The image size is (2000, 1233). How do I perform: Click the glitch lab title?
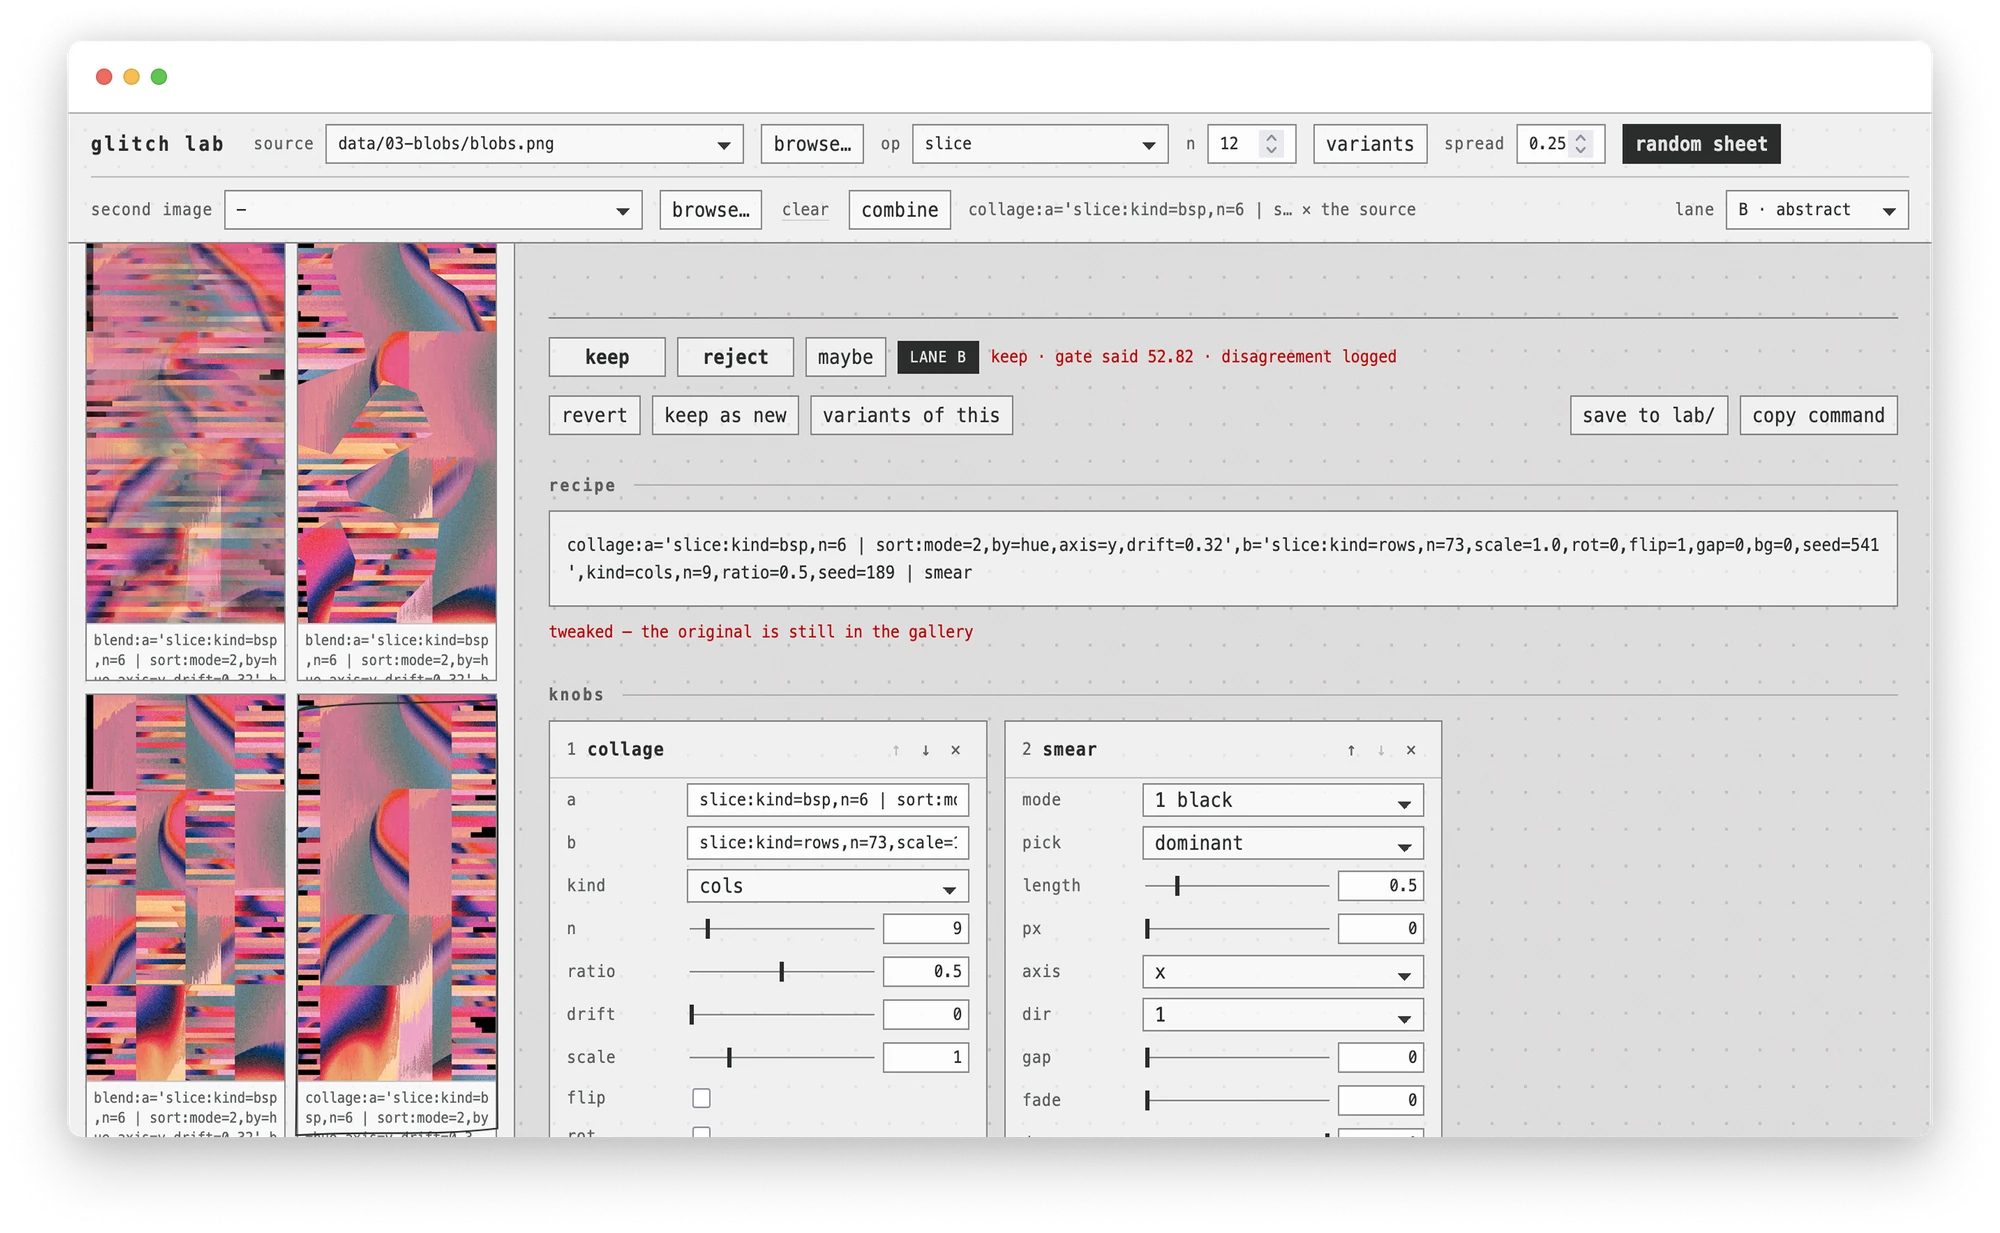[x=157, y=144]
